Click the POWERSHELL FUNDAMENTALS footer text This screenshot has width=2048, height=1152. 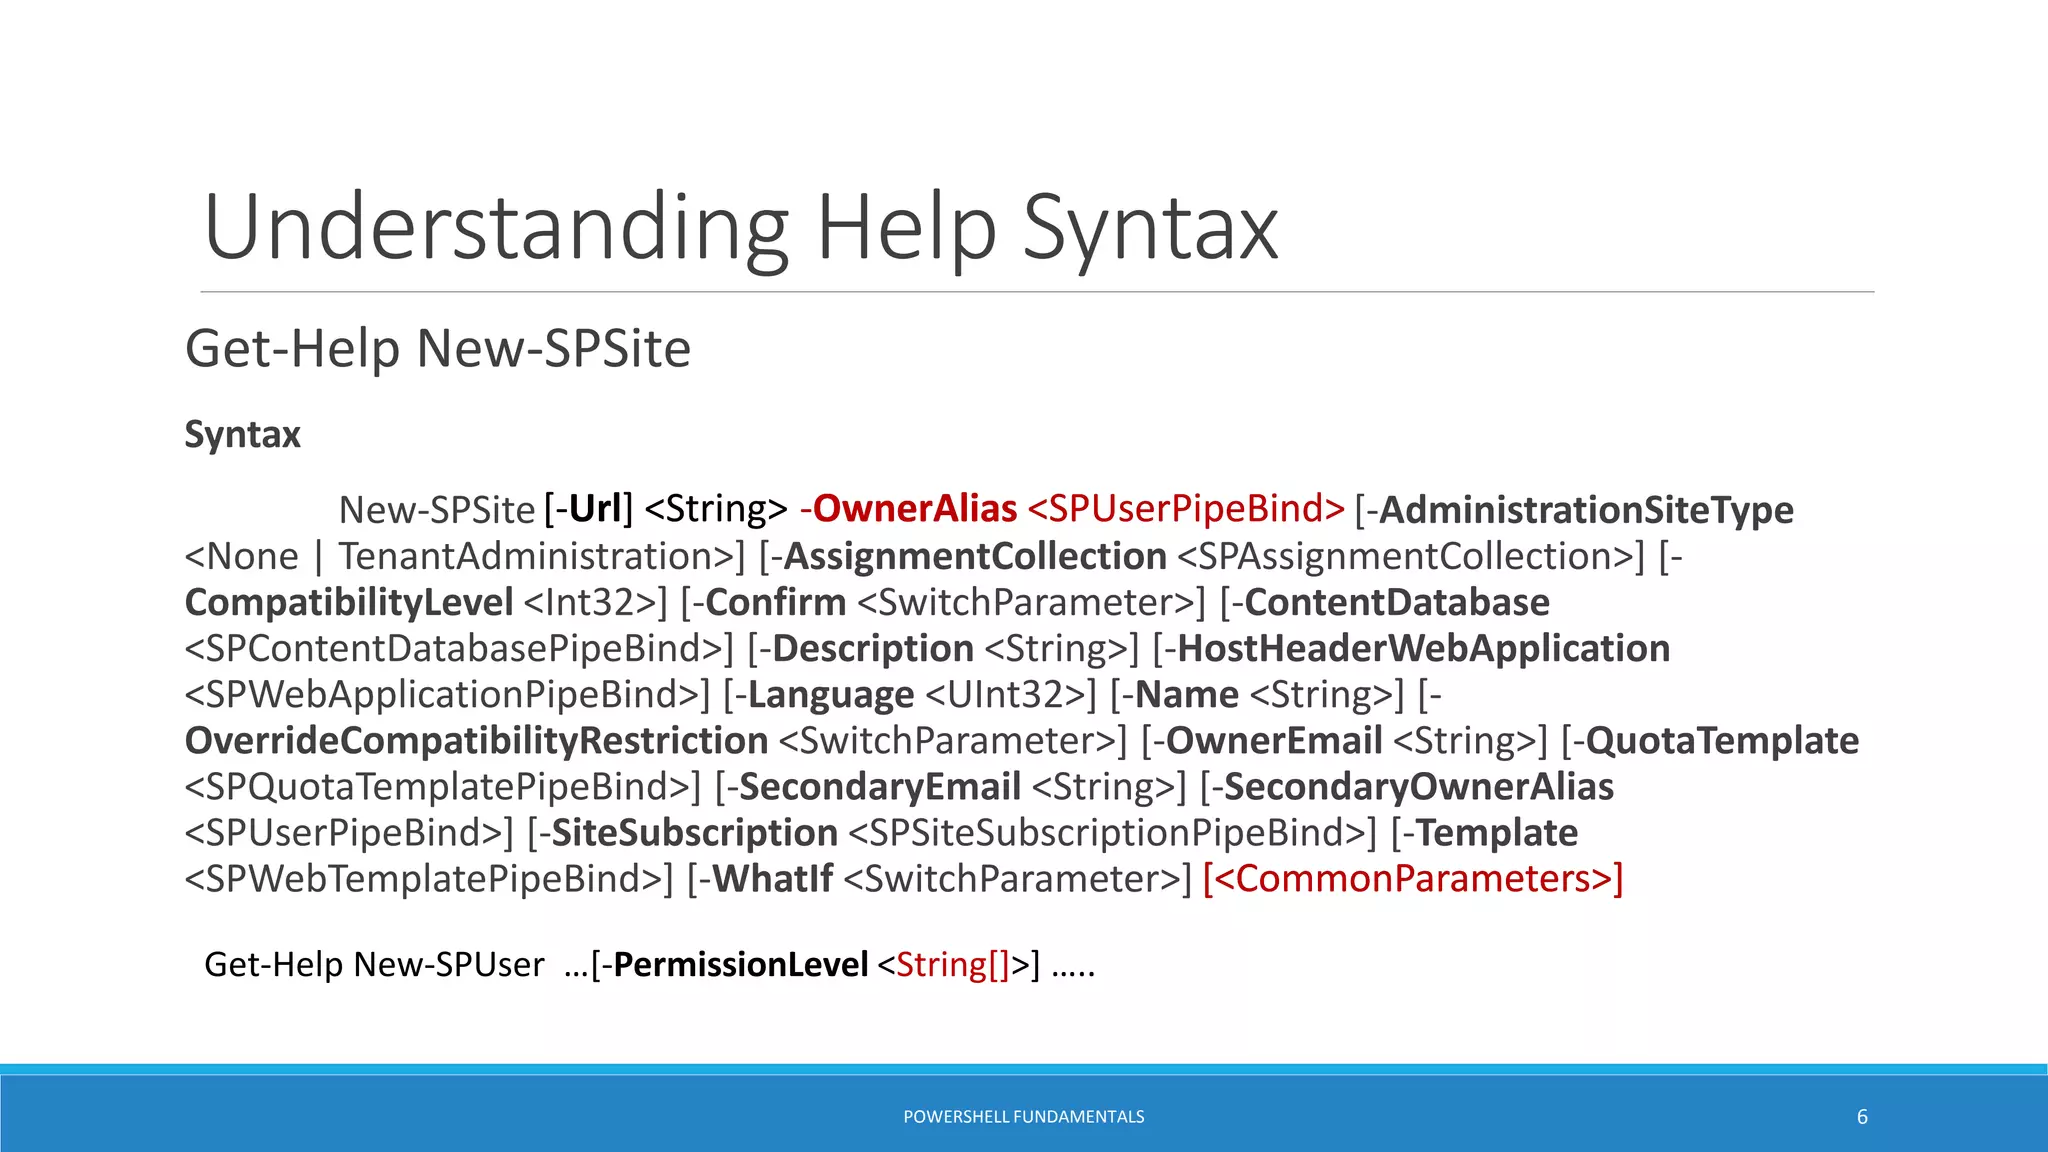click(x=1024, y=1117)
